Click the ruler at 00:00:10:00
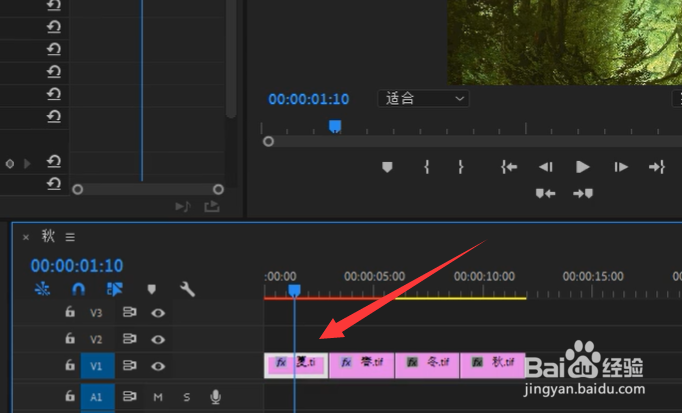682x413 pixels. point(484,276)
